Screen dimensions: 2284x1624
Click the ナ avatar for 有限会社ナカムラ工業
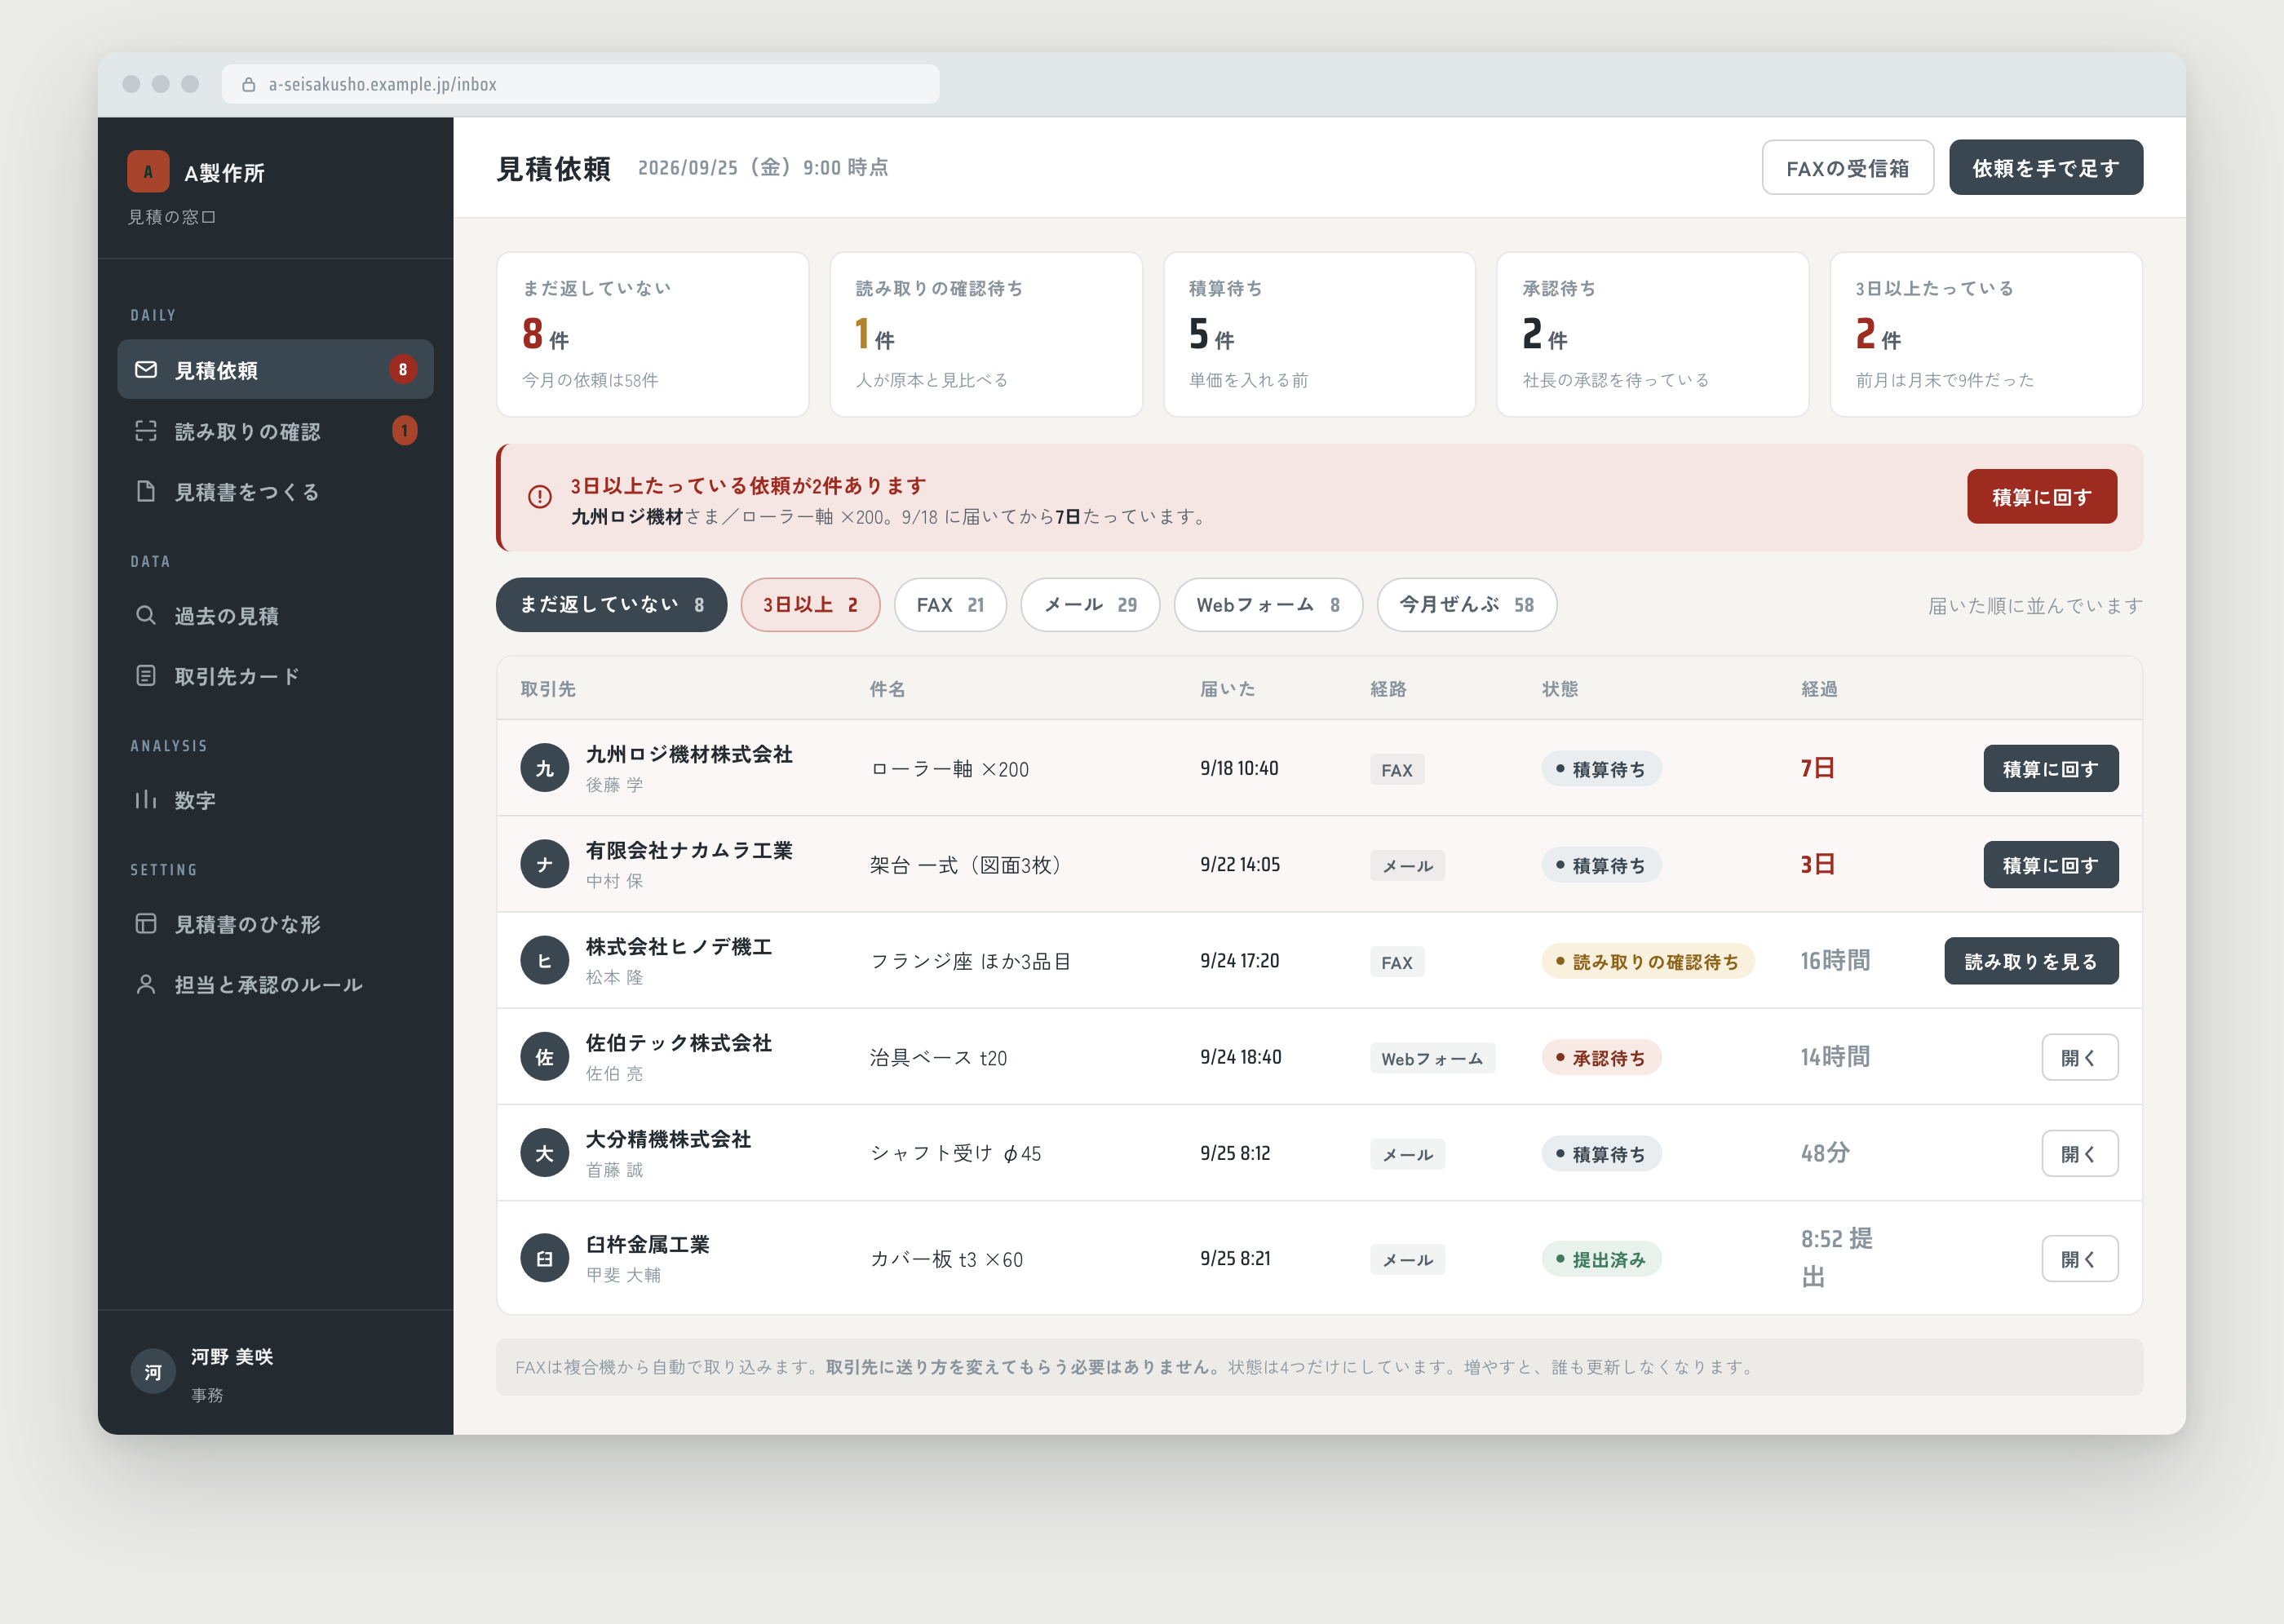[545, 864]
